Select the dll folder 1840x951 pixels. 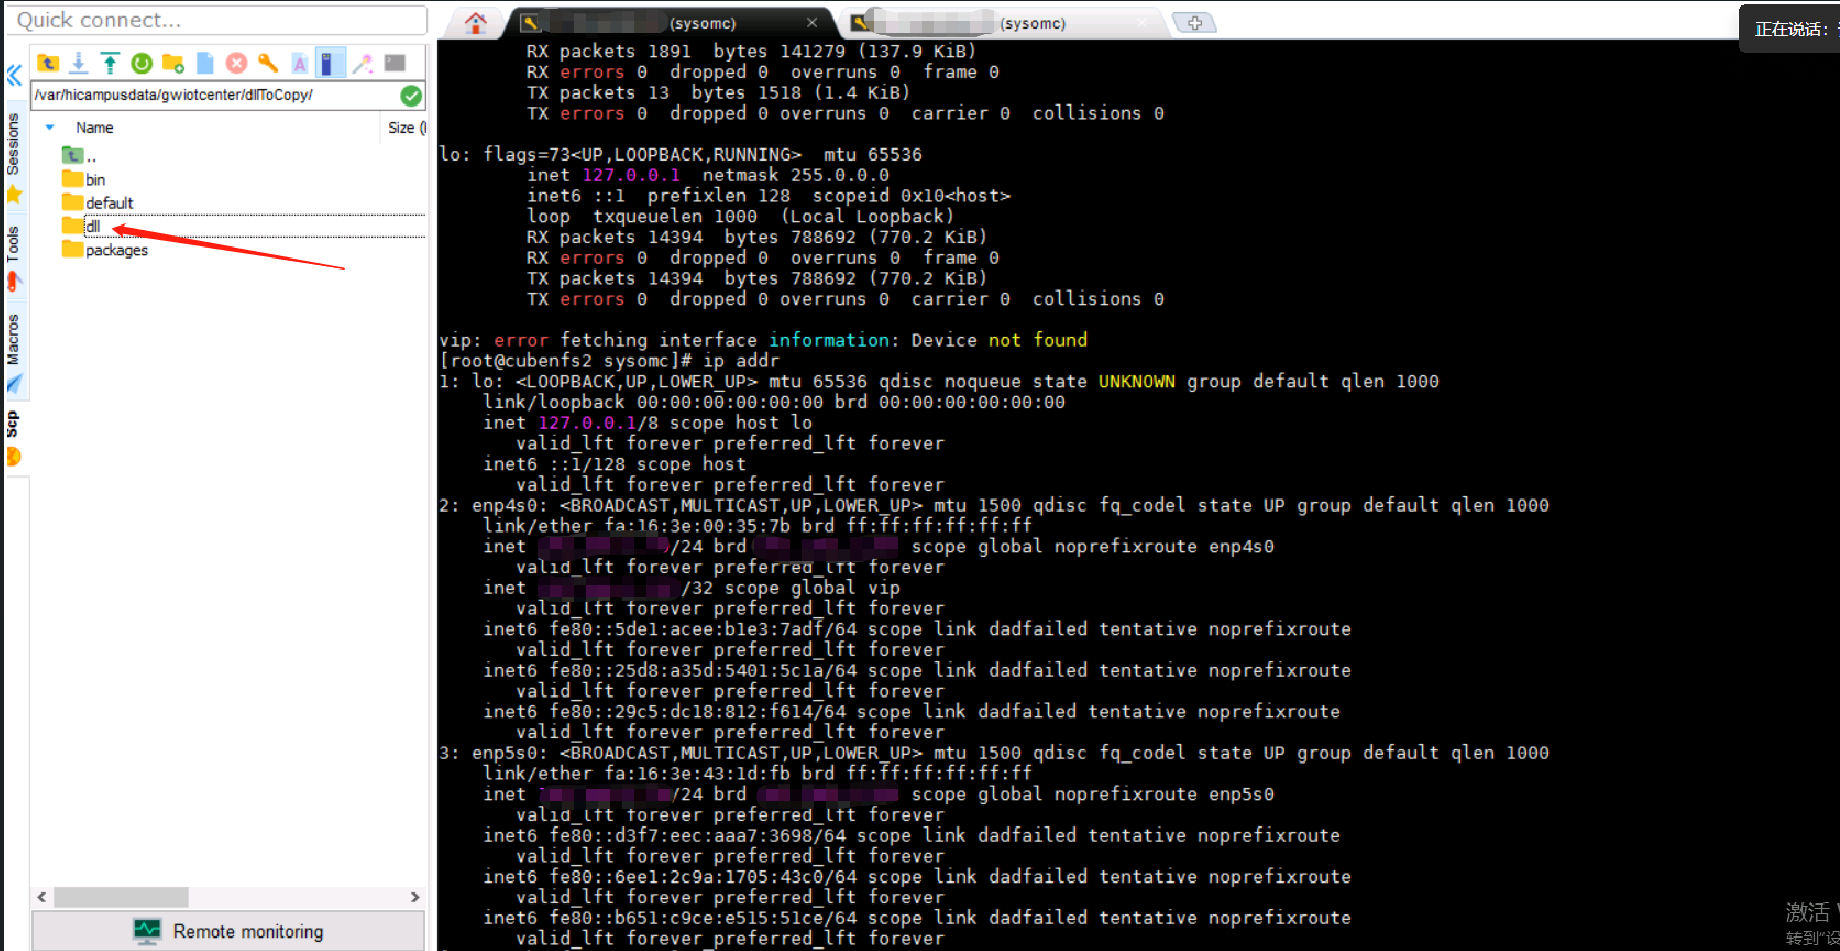(82, 226)
